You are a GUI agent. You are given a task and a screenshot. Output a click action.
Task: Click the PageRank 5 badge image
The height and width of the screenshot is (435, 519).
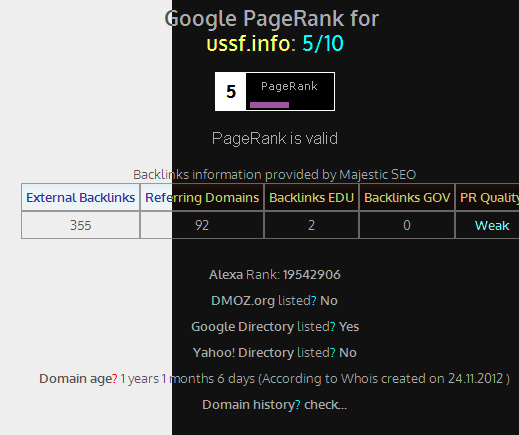pyautogui.click(x=275, y=91)
